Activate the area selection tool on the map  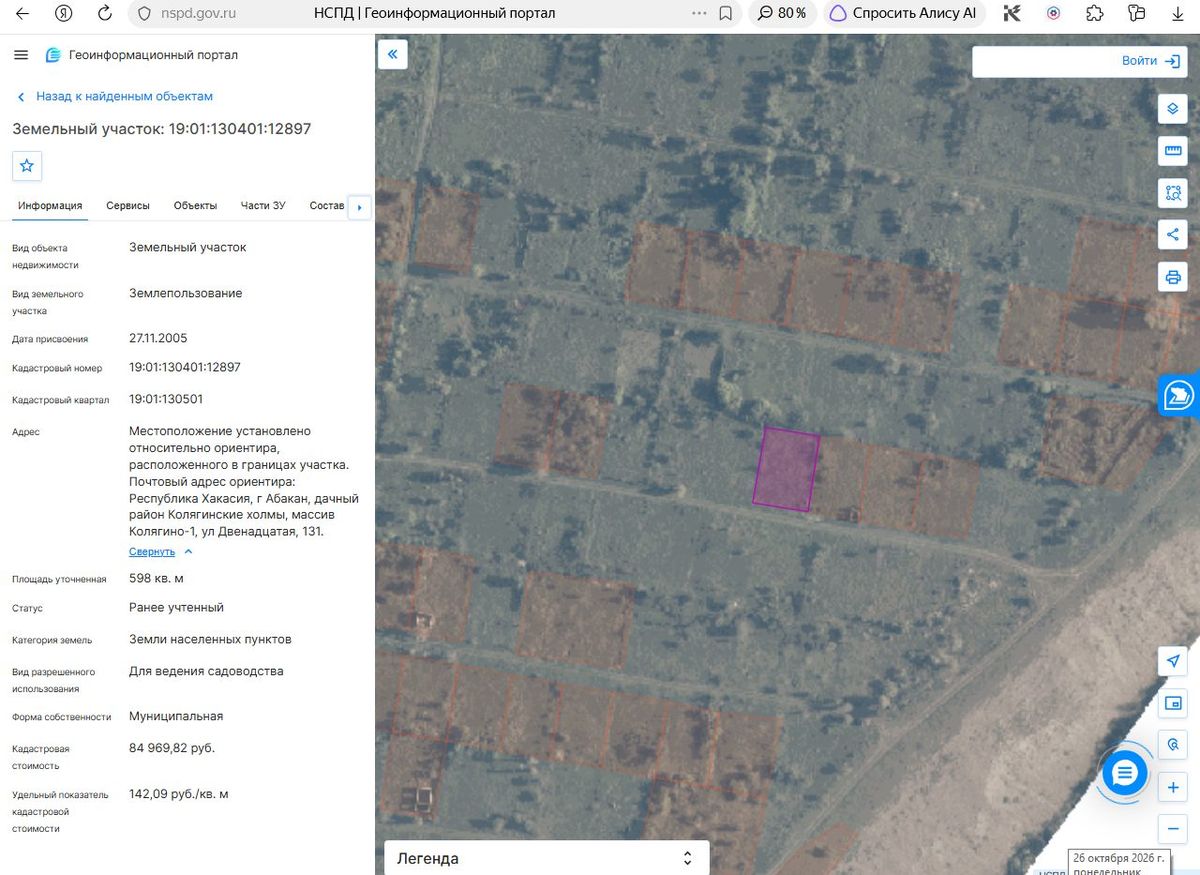click(1172, 193)
